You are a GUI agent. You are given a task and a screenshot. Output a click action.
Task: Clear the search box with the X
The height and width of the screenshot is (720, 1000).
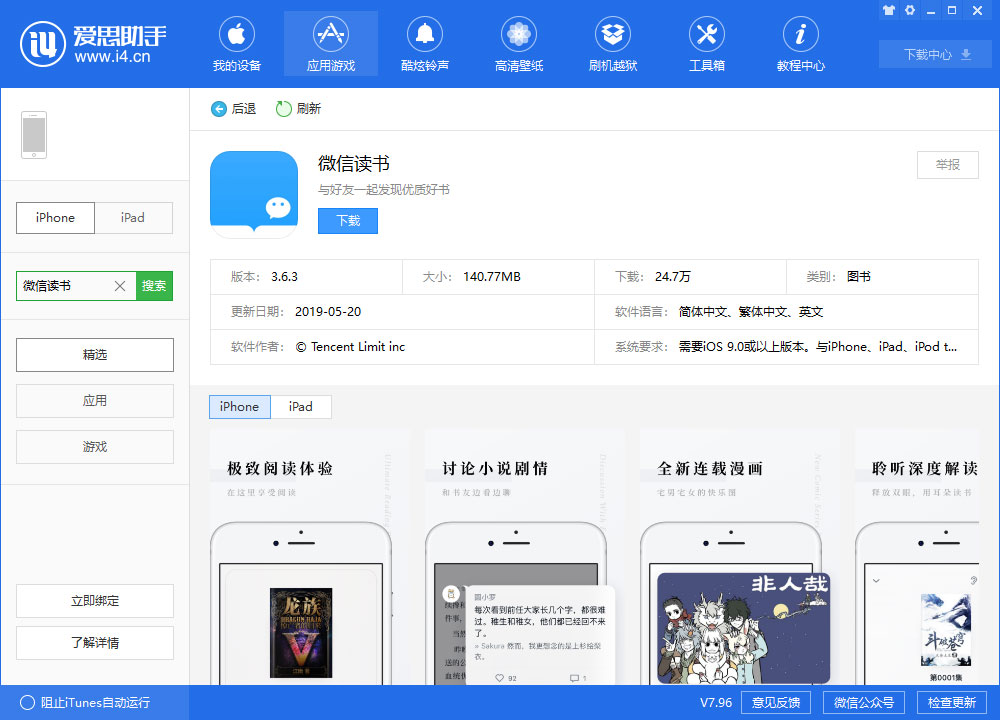[x=119, y=285]
